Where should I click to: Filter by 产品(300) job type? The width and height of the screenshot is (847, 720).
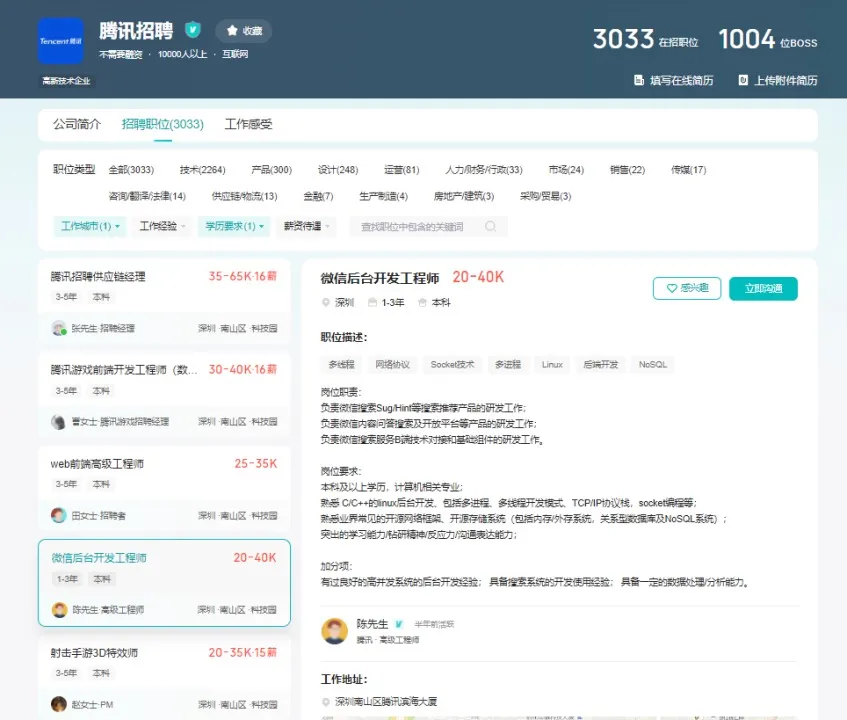tap(272, 170)
